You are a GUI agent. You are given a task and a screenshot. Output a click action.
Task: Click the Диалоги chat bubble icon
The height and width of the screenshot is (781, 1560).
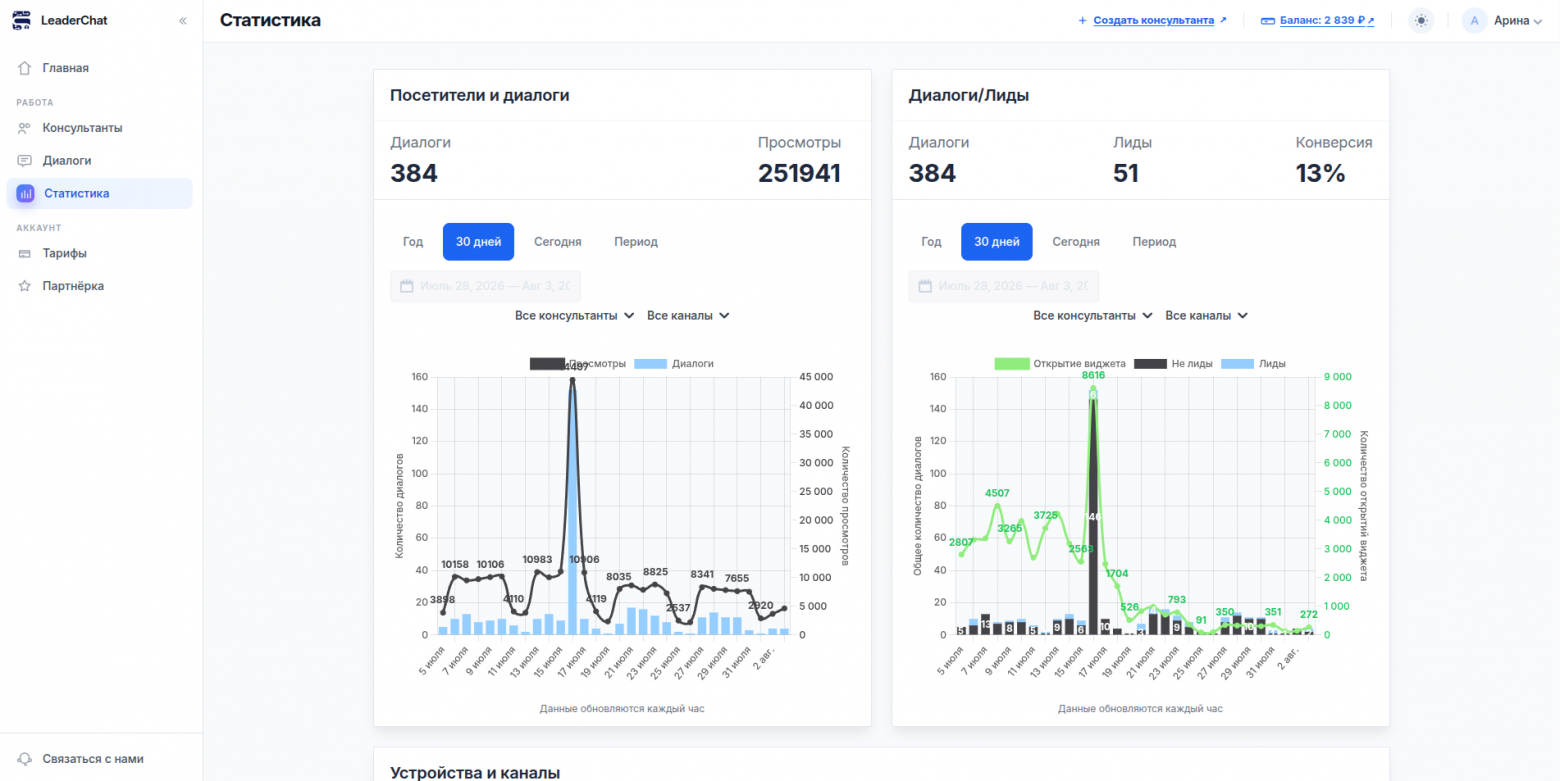point(25,160)
